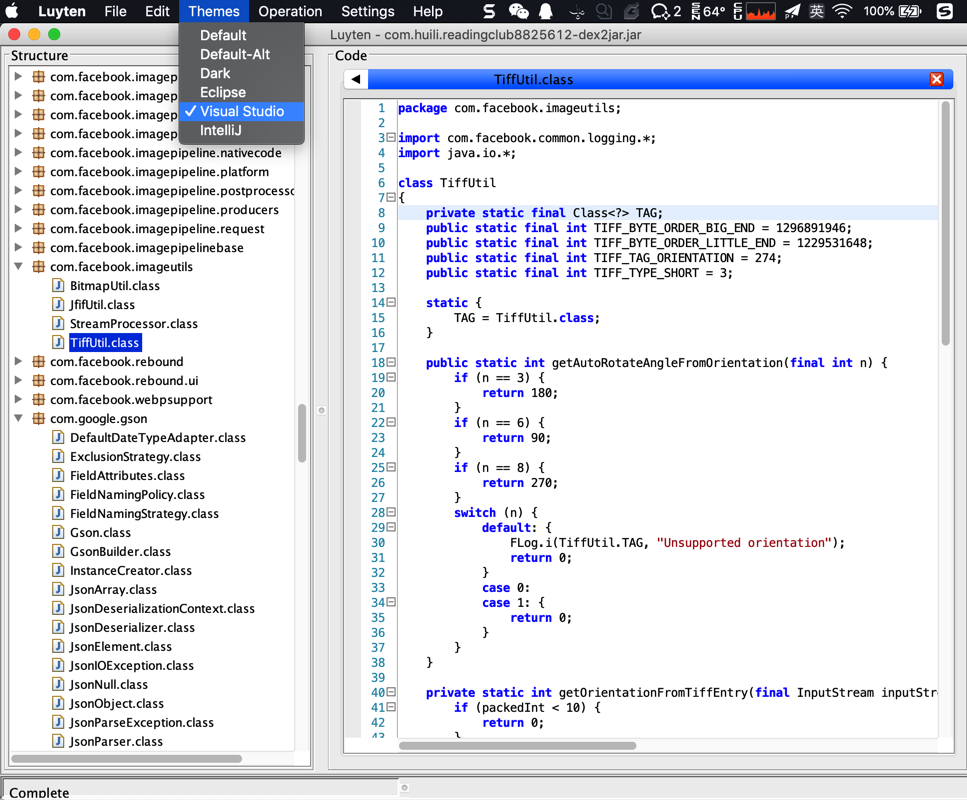Open the Settings menu
The height and width of the screenshot is (801, 967).
click(x=368, y=11)
